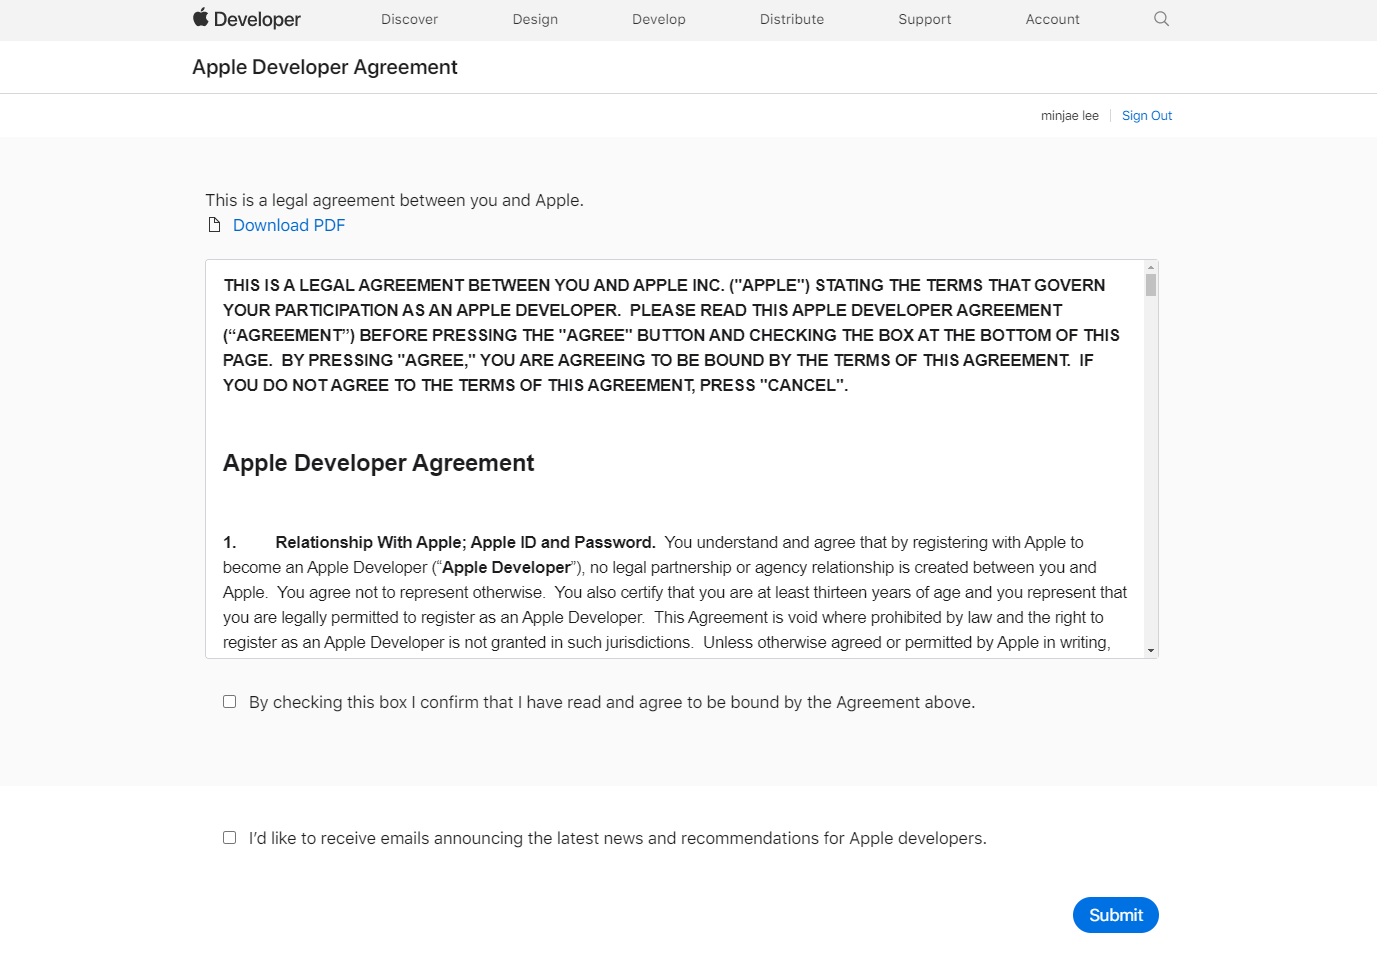The image size is (1377, 956).
Task: Open the Develop menu
Action: click(x=659, y=19)
